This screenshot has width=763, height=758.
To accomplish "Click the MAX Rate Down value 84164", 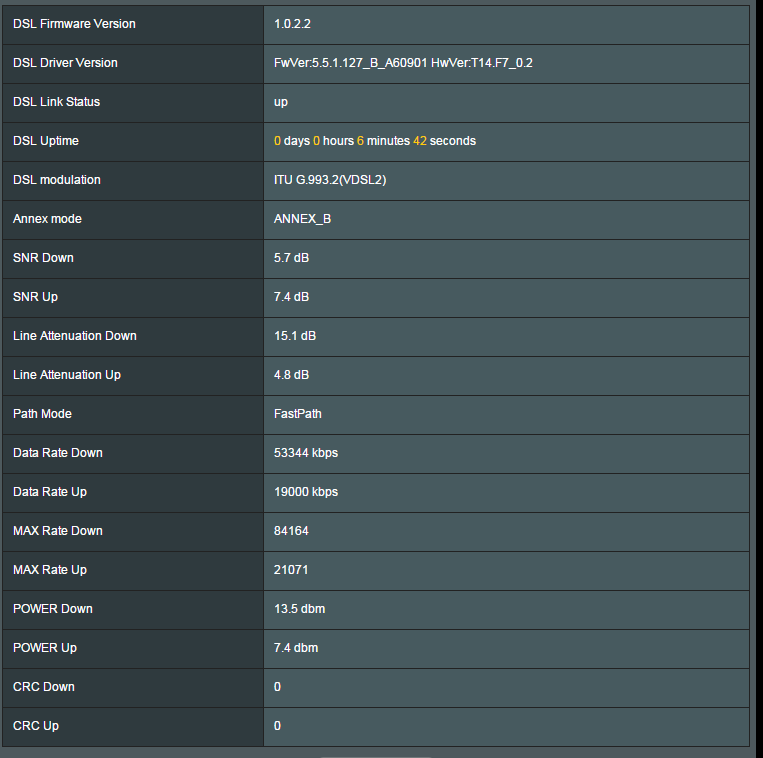I will [x=291, y=531].
